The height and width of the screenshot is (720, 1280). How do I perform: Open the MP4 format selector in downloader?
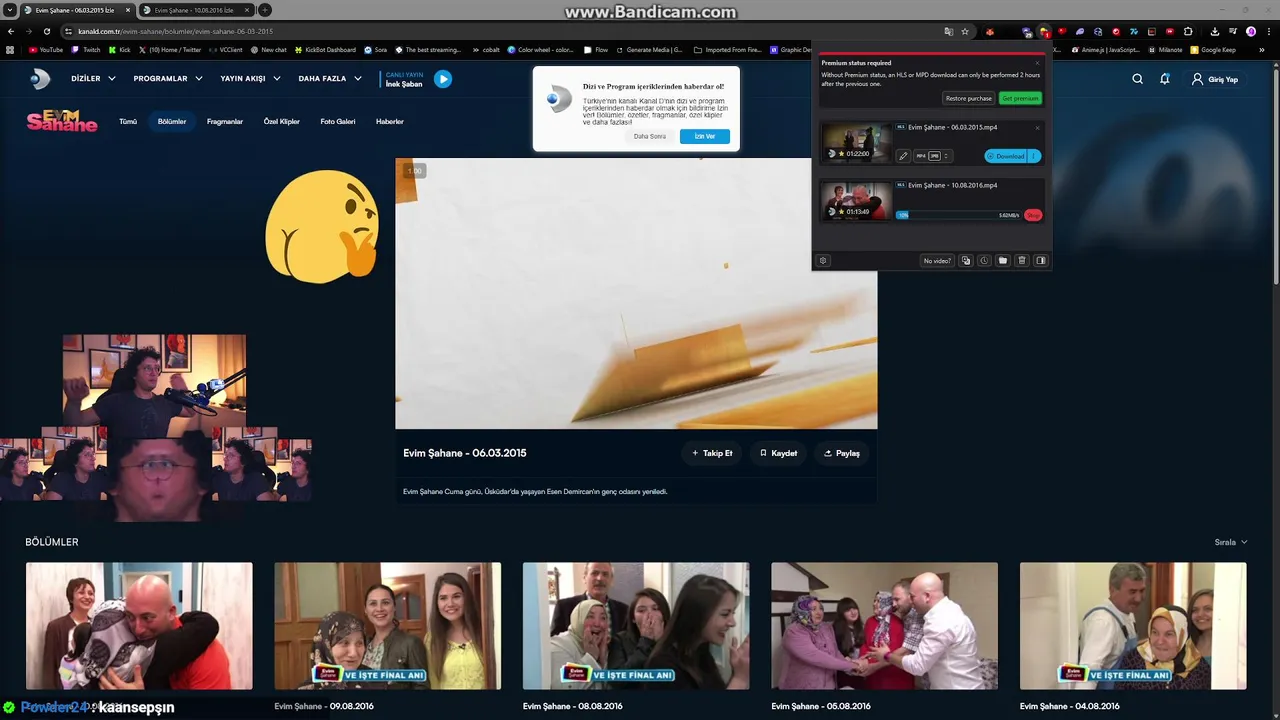coord(932,156)
